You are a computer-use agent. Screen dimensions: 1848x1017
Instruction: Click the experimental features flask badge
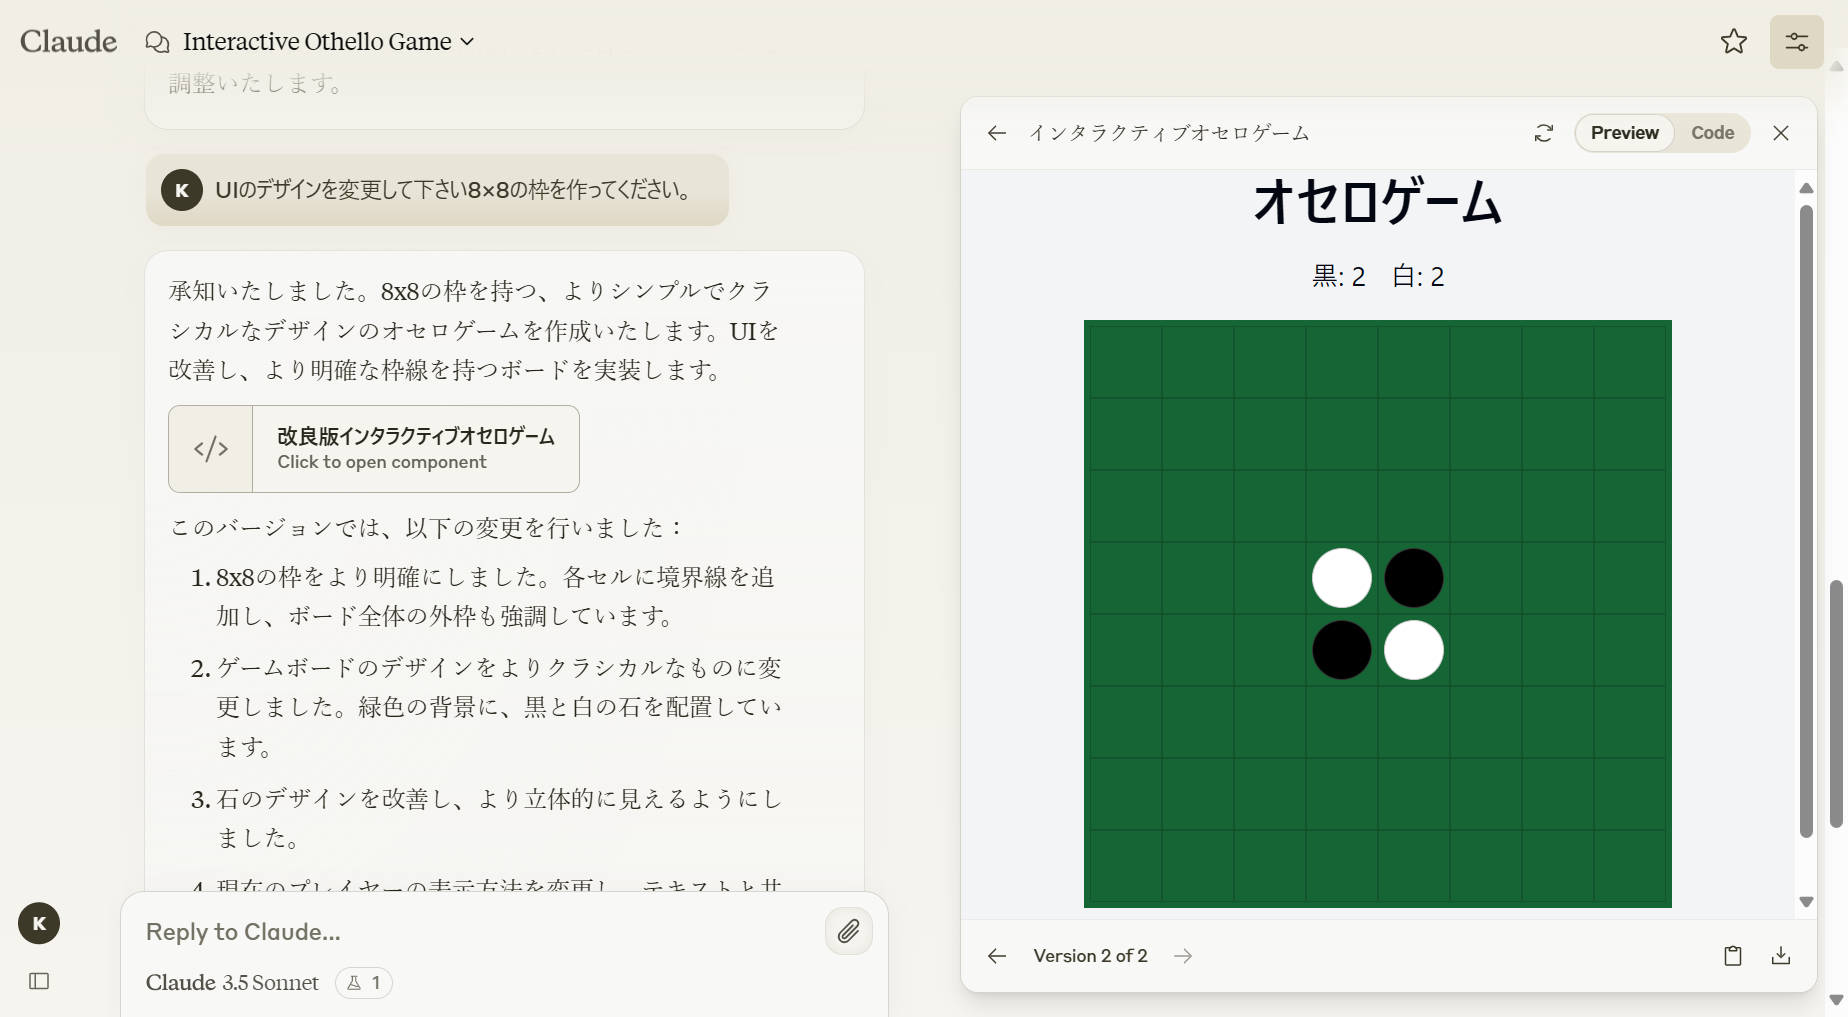click(x=364, y=983)
